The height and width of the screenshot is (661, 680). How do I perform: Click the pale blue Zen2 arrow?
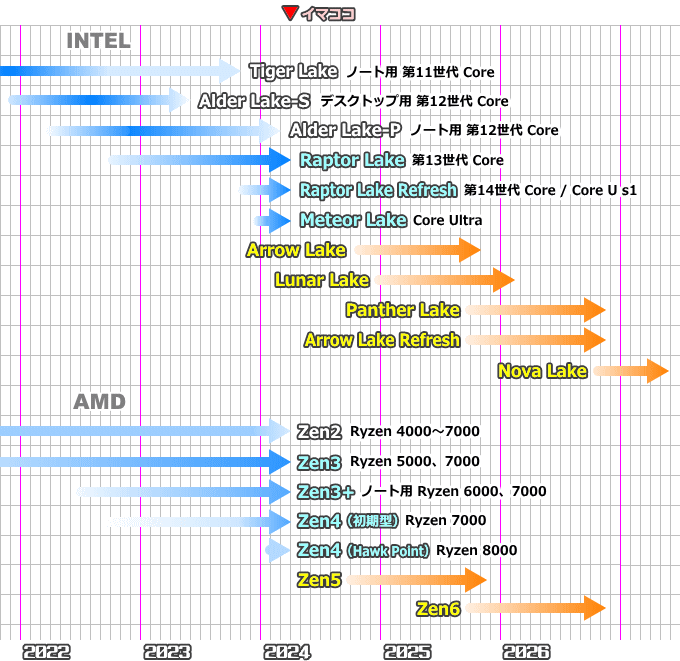click(x=145, y=431)
